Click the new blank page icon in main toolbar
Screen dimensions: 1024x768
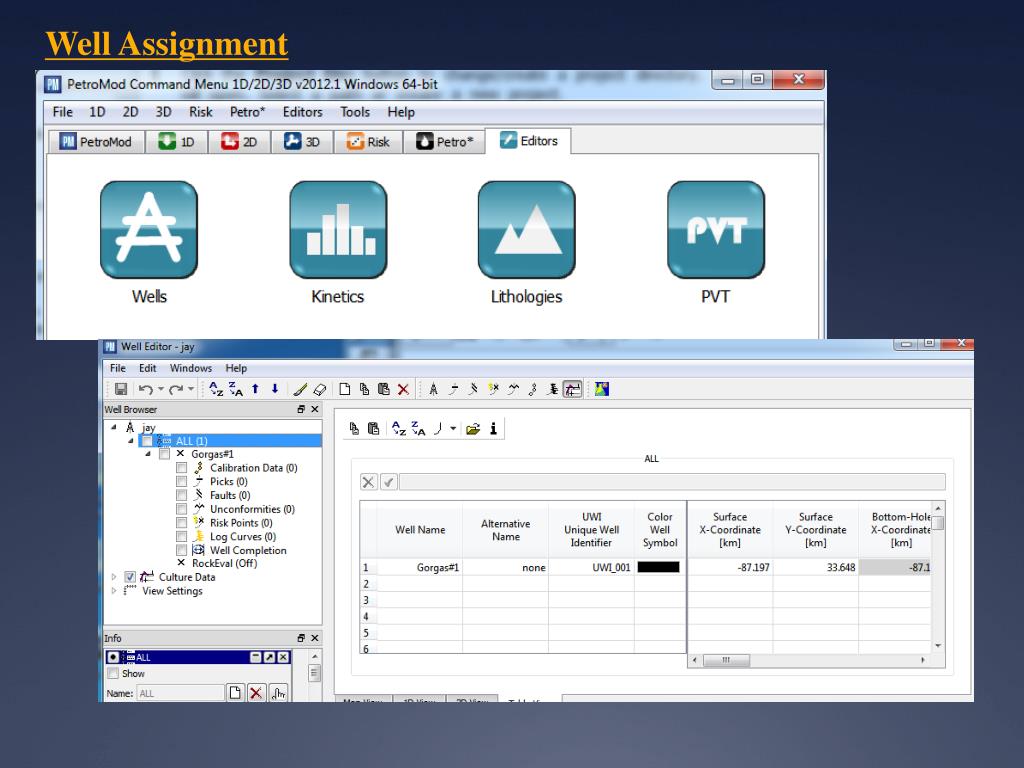345,389
